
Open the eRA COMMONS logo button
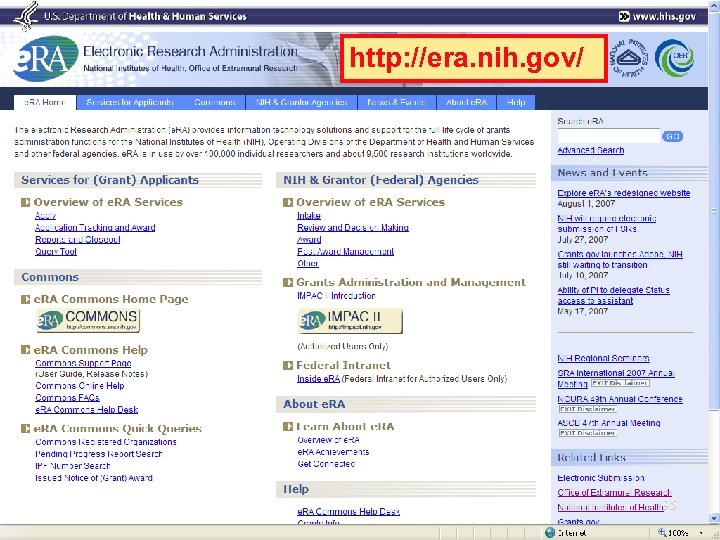tap(88, 320)
